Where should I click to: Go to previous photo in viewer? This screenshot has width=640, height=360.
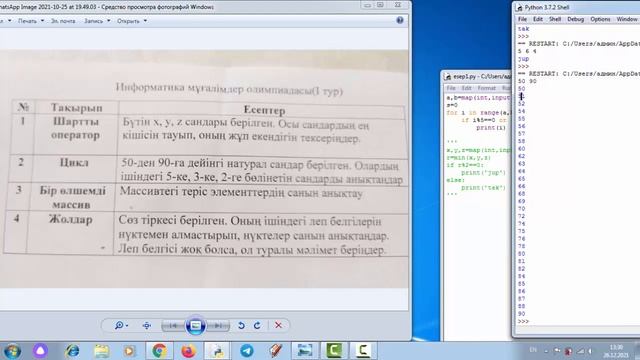173,325
